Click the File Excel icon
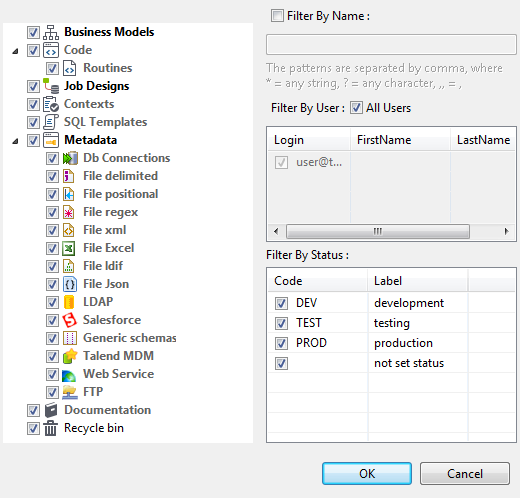 (x=69, y=248)
